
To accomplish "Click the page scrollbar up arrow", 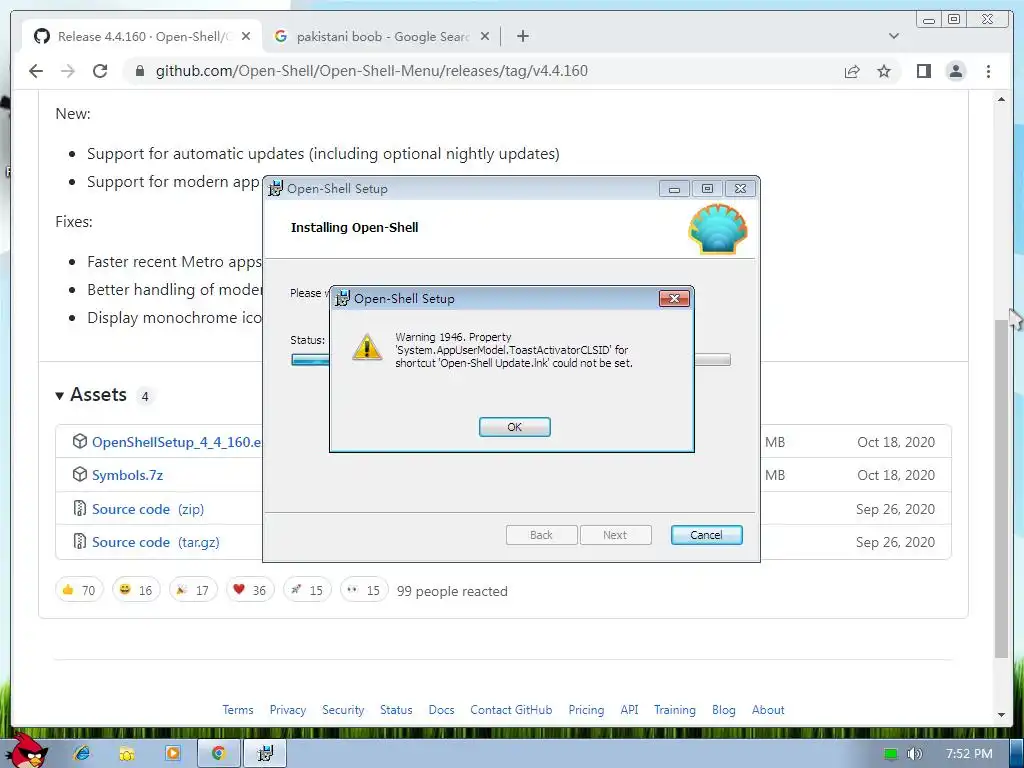I will [1001, 99].
